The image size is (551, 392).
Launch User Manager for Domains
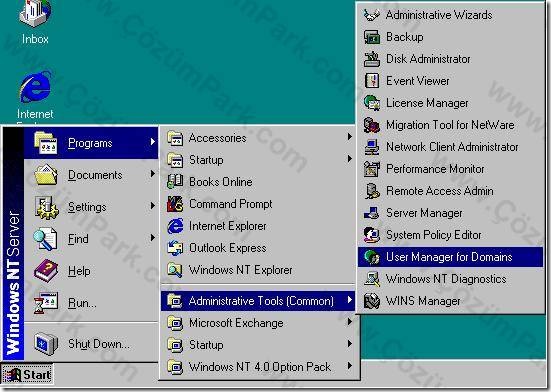[x=450, y=257]
